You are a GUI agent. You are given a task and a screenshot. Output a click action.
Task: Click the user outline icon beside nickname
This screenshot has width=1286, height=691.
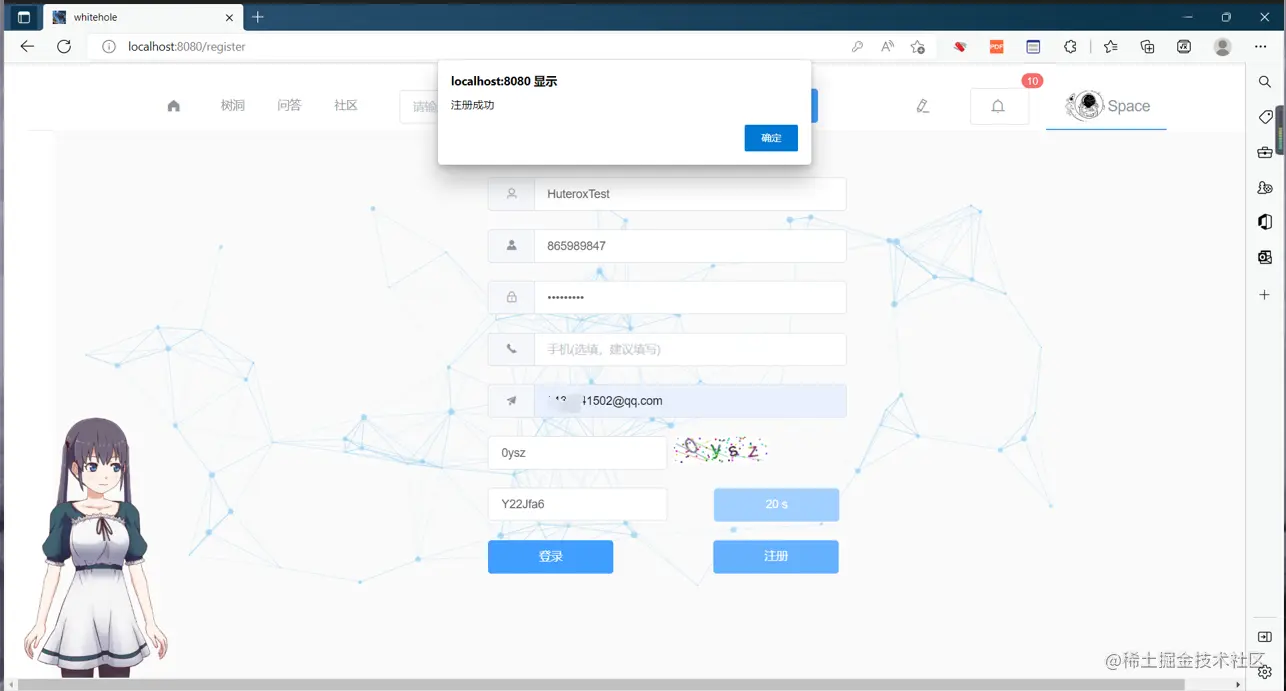pos(511,194)
